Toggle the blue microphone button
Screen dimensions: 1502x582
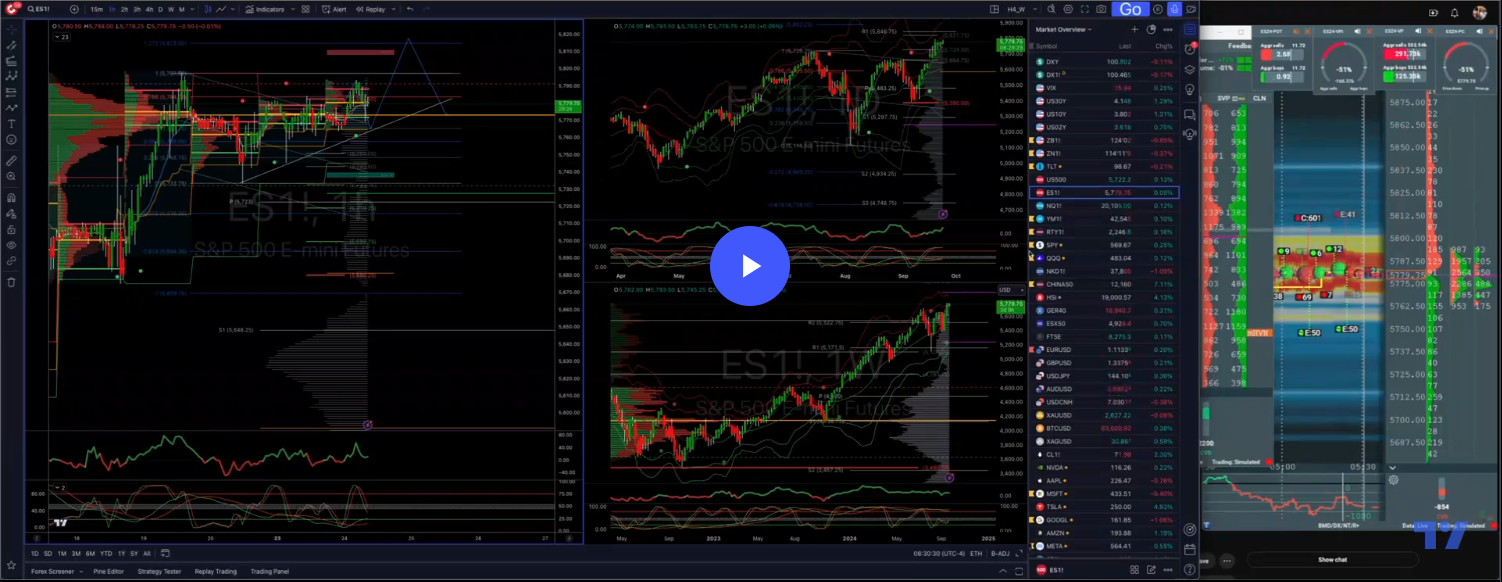click(1174, 9)
